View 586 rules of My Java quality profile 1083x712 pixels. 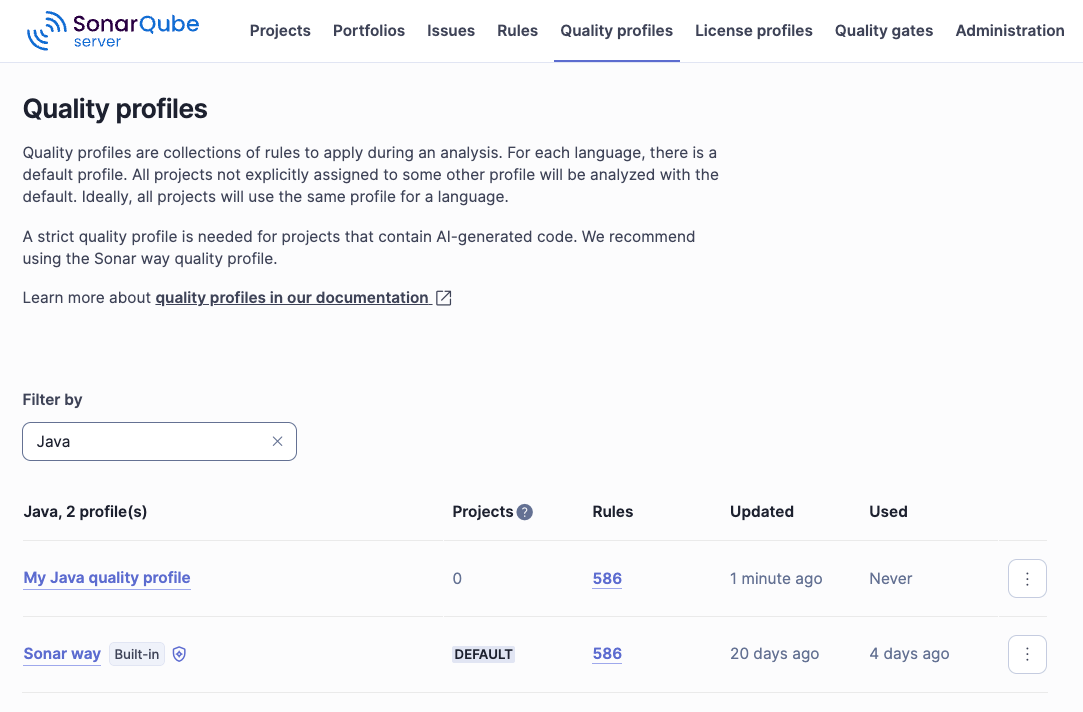coord(607,578)
